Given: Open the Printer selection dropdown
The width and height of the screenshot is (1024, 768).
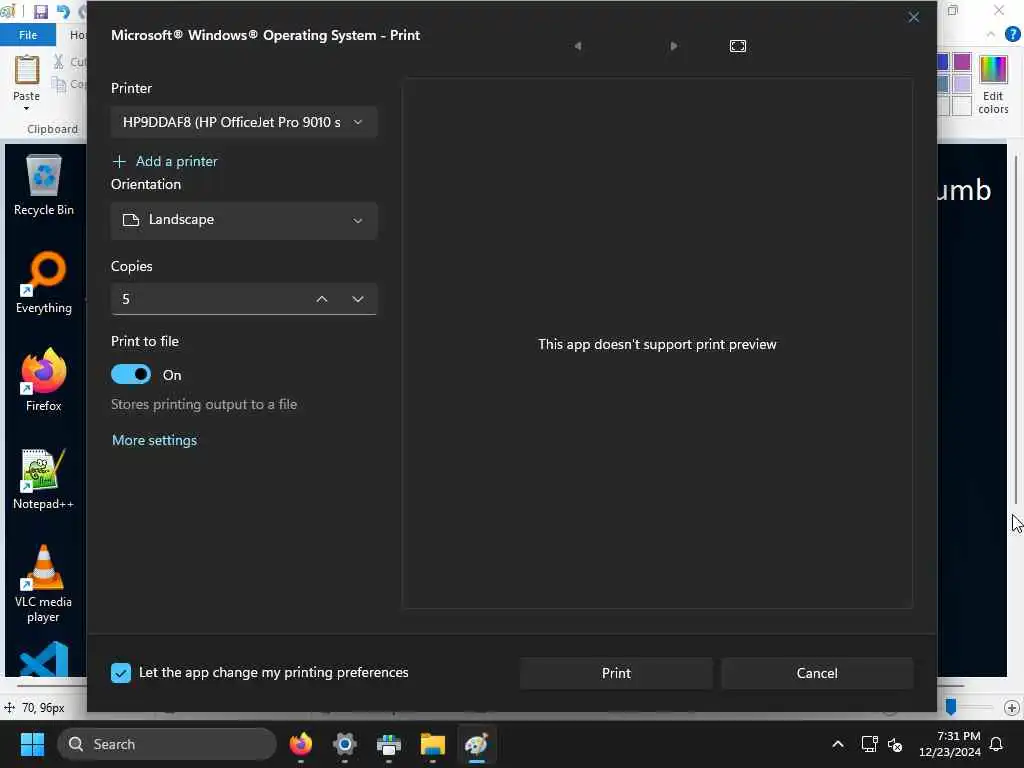Looking at the screenshot, I should point(244,122).
